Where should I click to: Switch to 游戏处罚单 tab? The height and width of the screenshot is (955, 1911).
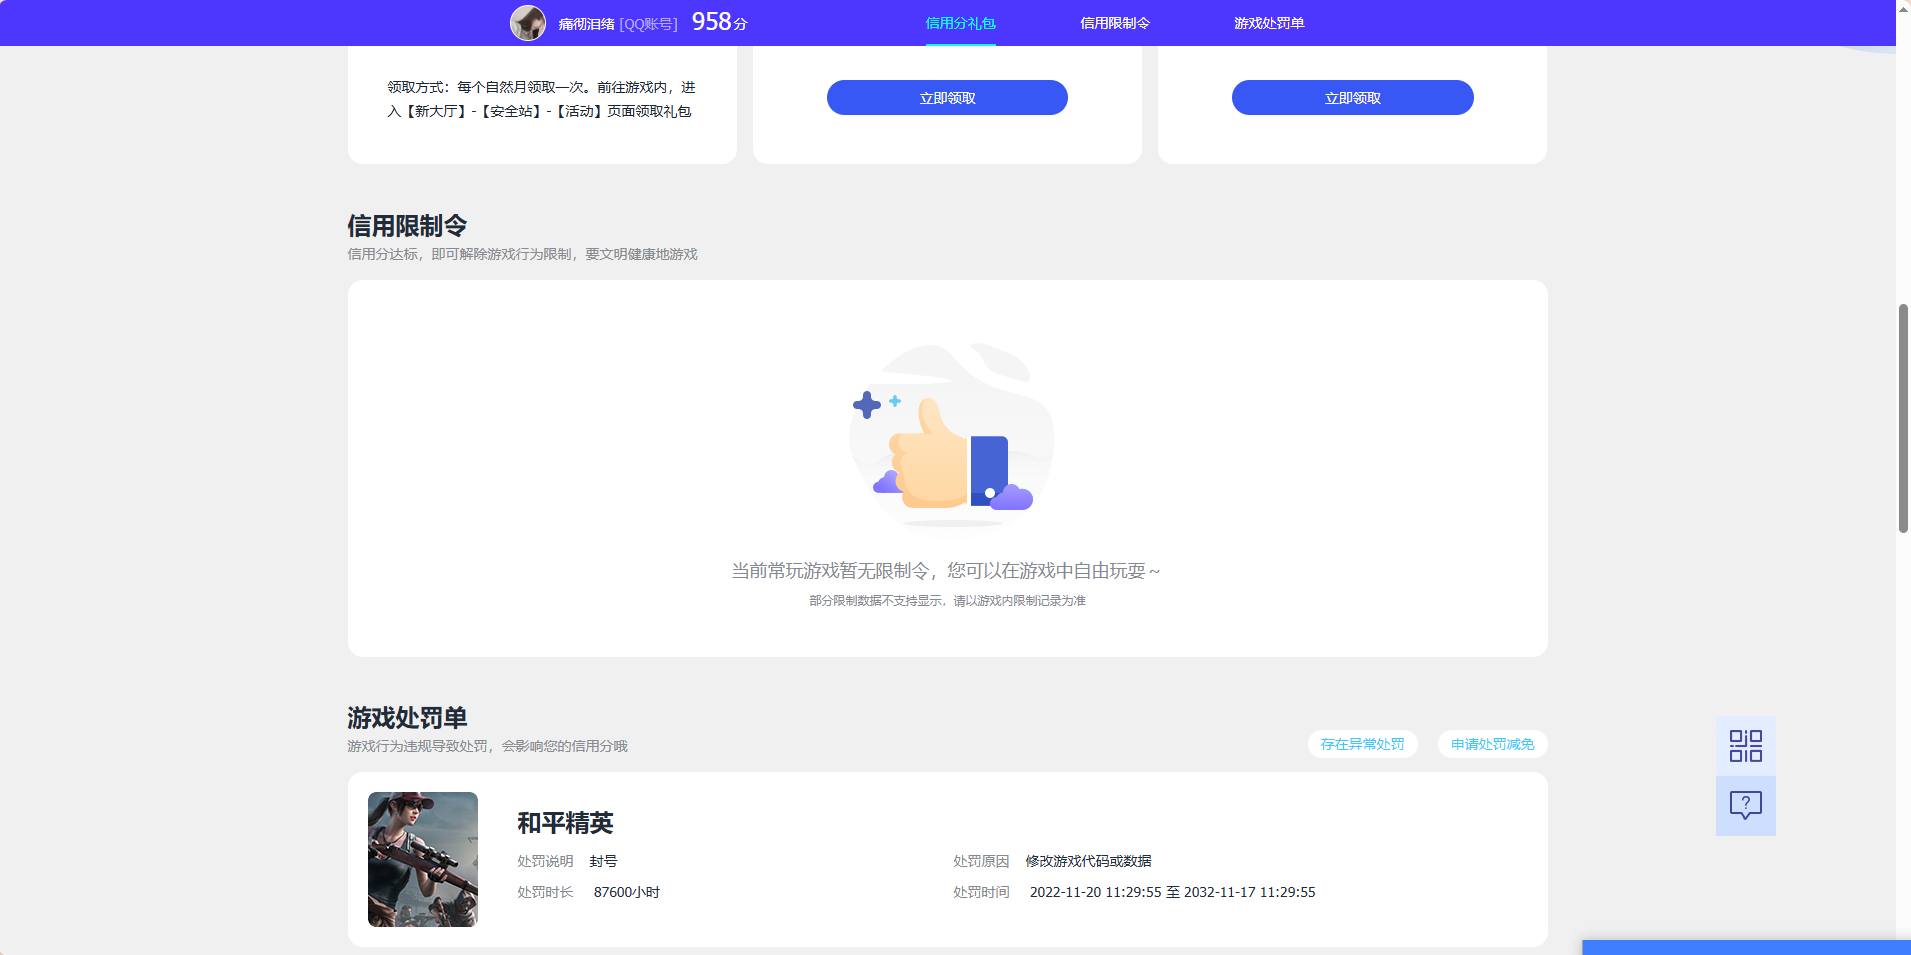coord(1269,23)
